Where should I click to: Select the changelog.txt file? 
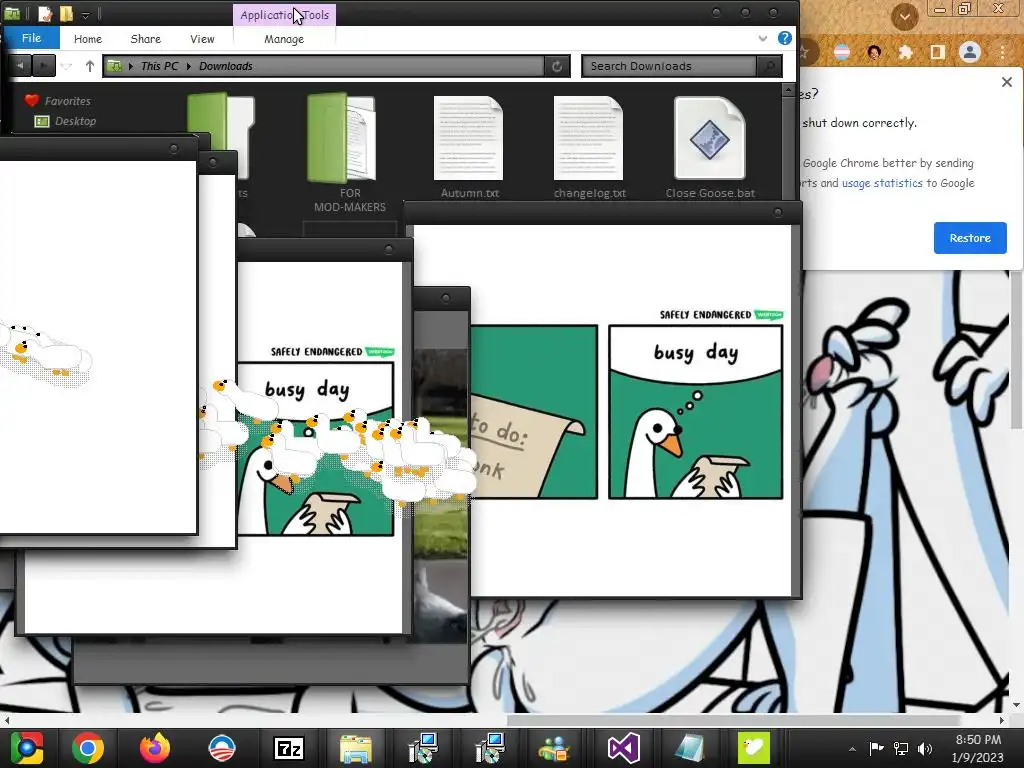point(589,147)
